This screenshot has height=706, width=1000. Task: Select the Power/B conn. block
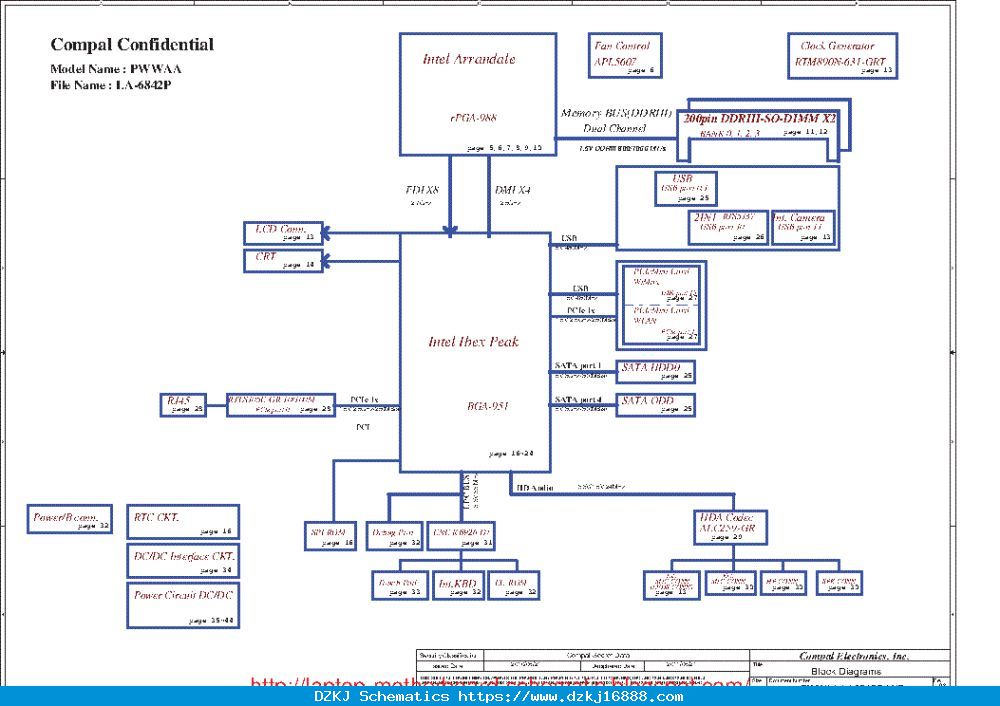70,519
